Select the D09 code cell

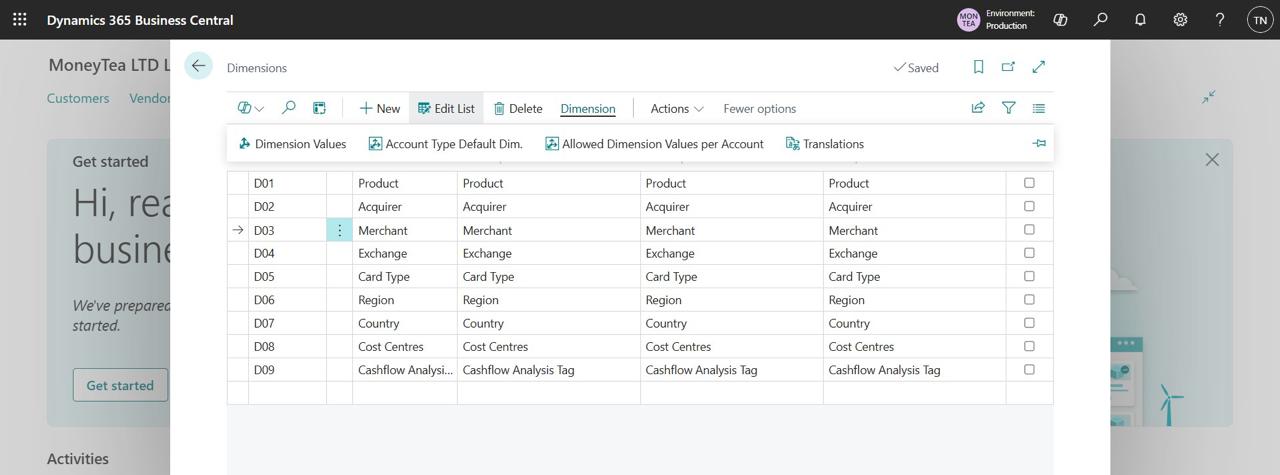tap(287, 370)
